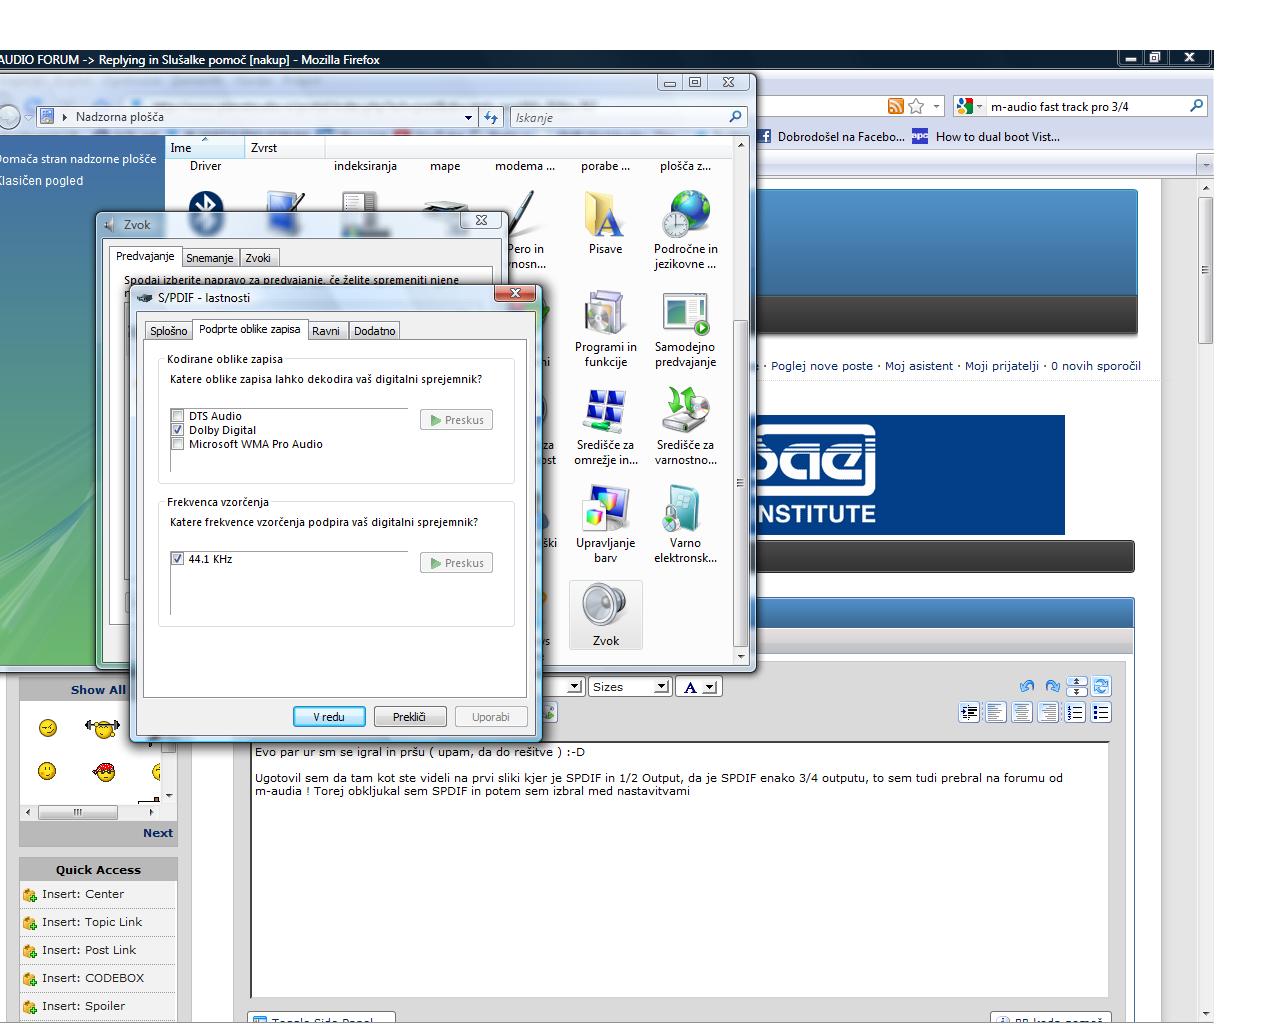Toggle the 44.1 KHz sample rate checkbox

pyautogui.click(x=177, y=559)
